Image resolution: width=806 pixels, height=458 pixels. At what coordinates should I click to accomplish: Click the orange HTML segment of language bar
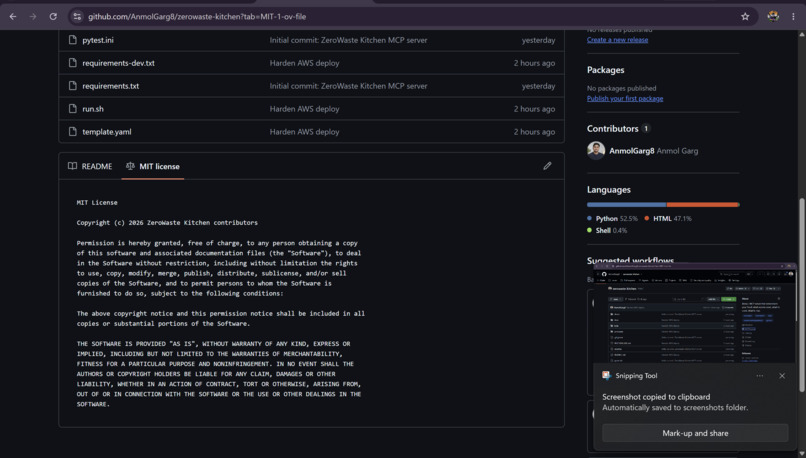702,205
